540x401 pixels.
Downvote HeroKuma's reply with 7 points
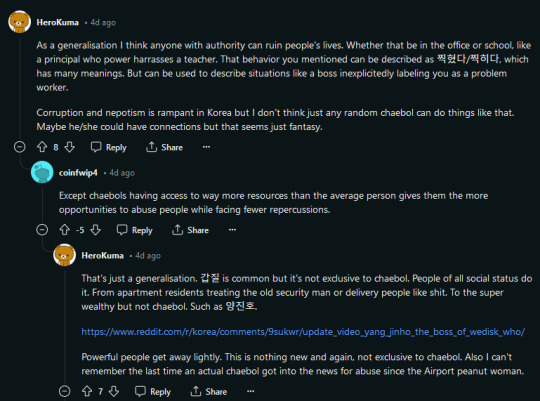tap(114, 391)
